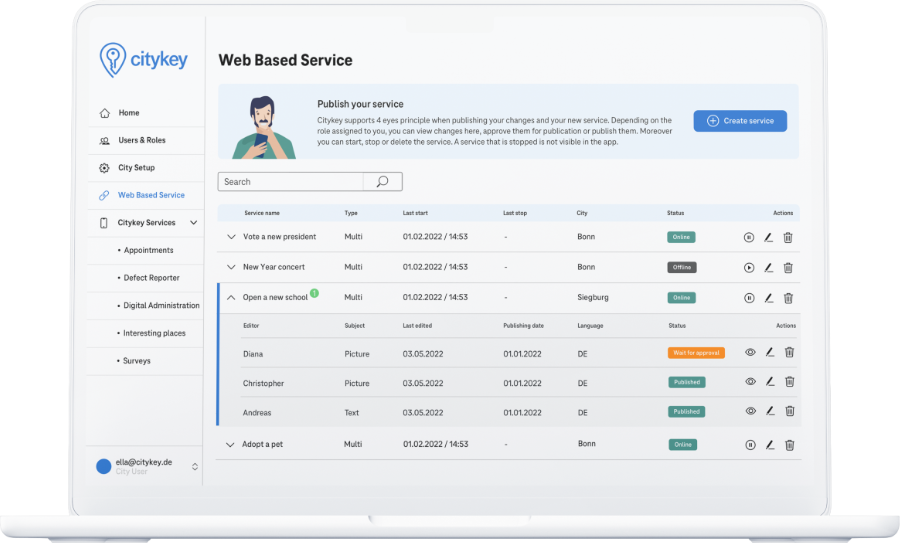Screen dimensions: 900x543
Task: Open the account switcher arrows beside ella@citykey.de
Action: coord(195,467)
